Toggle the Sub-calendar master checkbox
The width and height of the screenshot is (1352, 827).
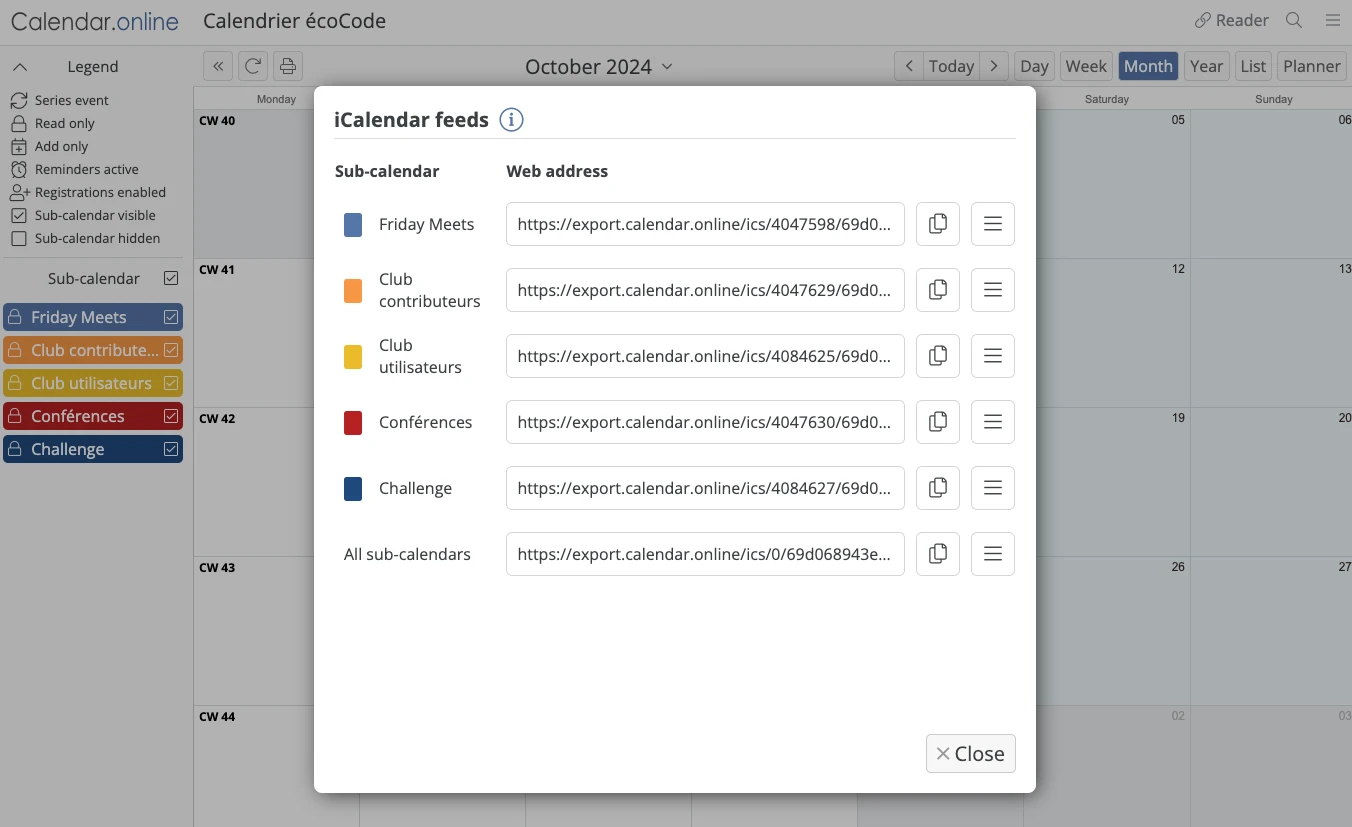[x=171, y=278]
